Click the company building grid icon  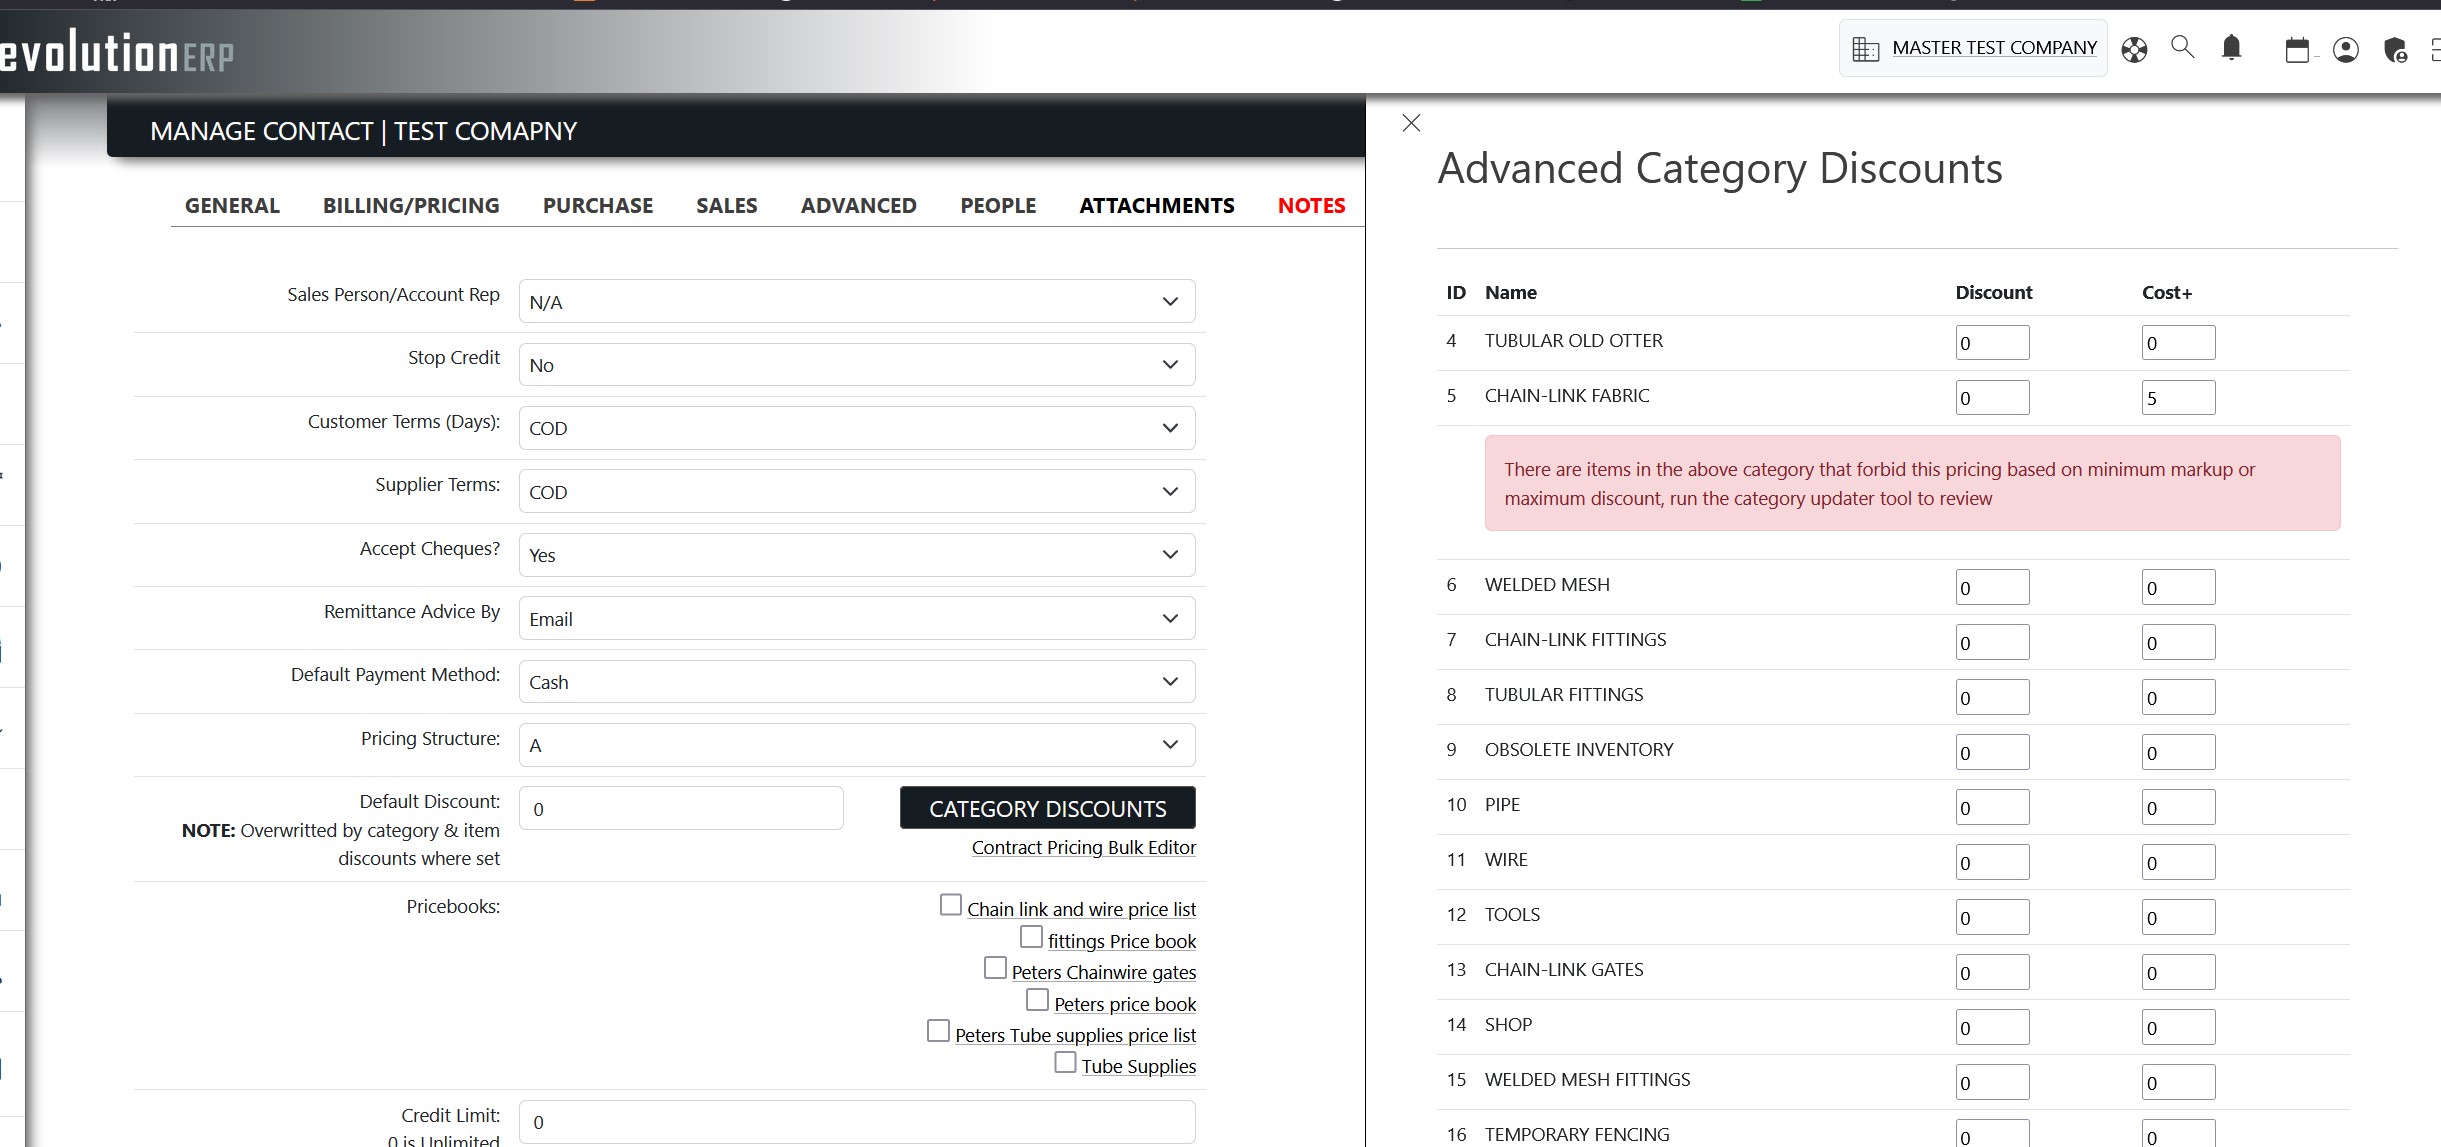[x=1865, y=48]
